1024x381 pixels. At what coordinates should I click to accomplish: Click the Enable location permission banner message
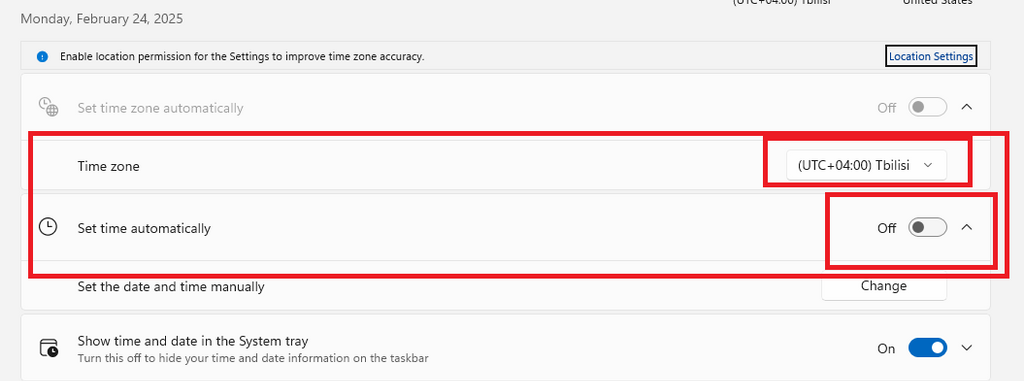click(242, 57)
